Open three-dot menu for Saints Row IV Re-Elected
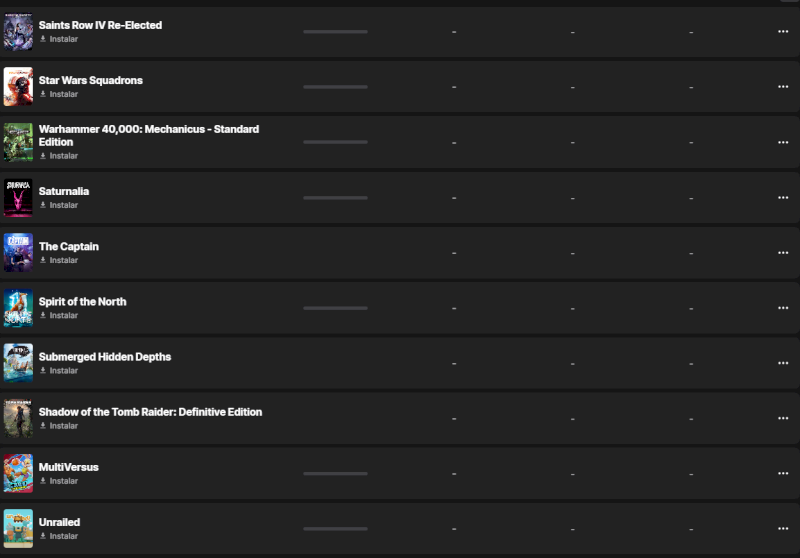Image resolution: width=800 pixels, height=558 pixels. tap(783, 32)
